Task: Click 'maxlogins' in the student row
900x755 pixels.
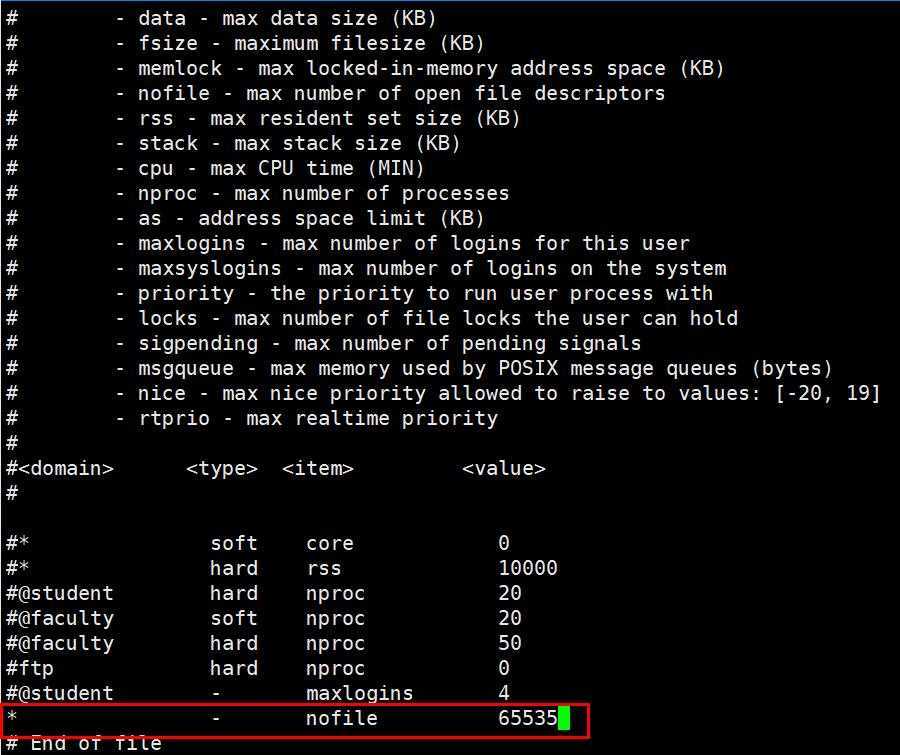Action: click(x=359, y=694)
